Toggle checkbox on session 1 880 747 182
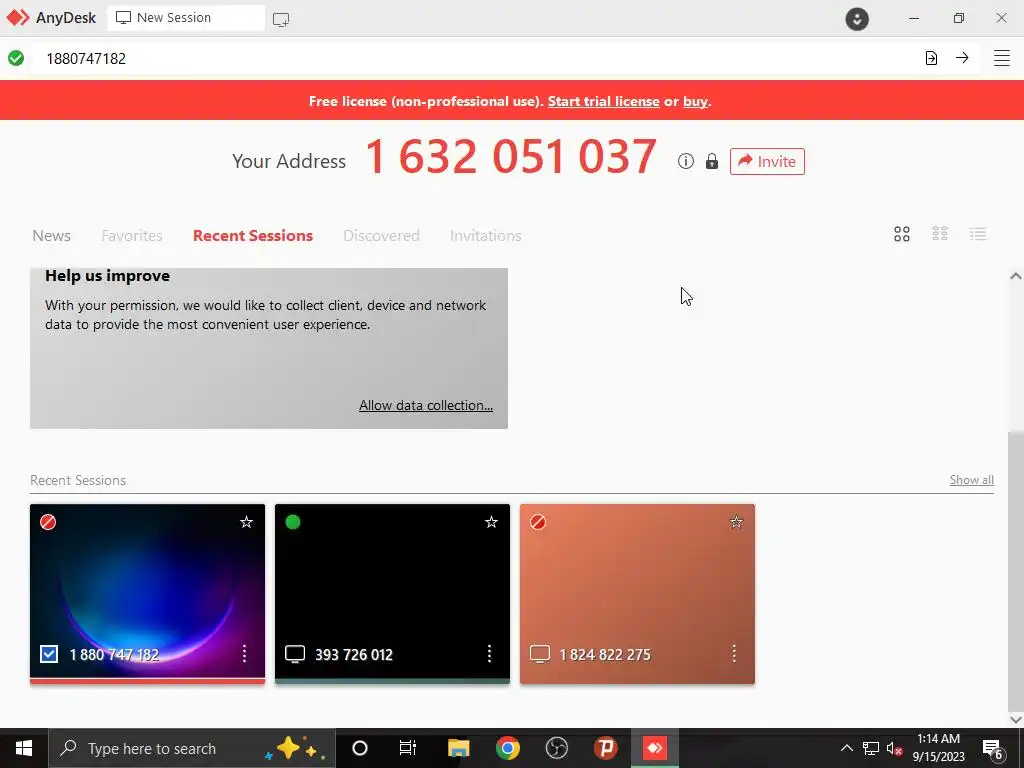 pyautogui.click(x=49, y=654)
